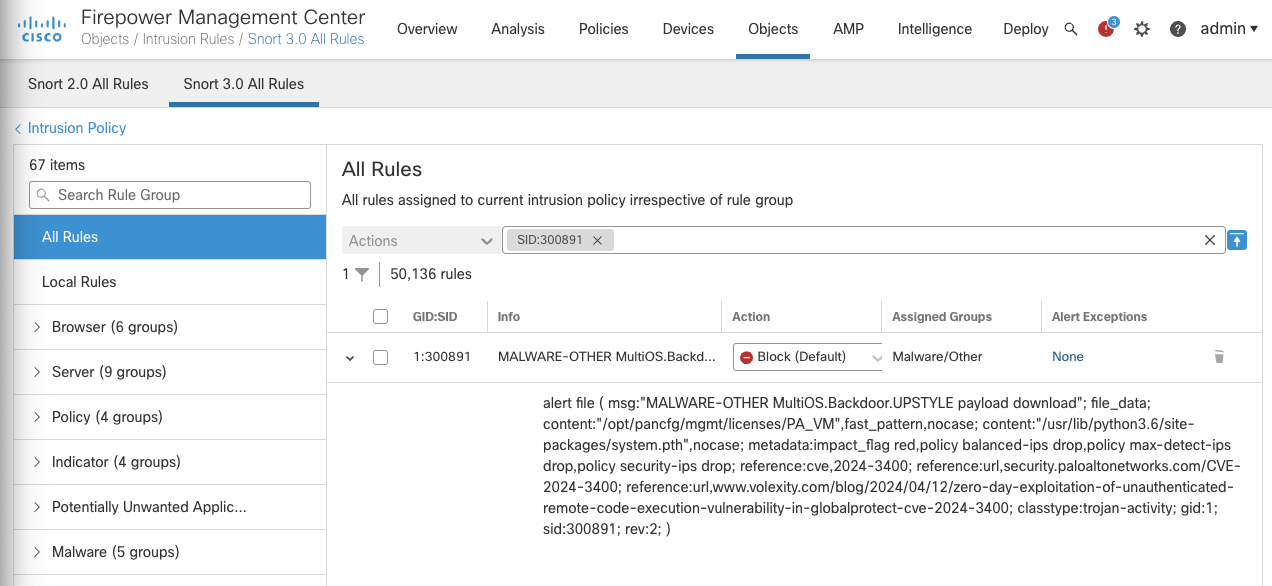Clear the filter bar with the X icon

point(1210,240)
